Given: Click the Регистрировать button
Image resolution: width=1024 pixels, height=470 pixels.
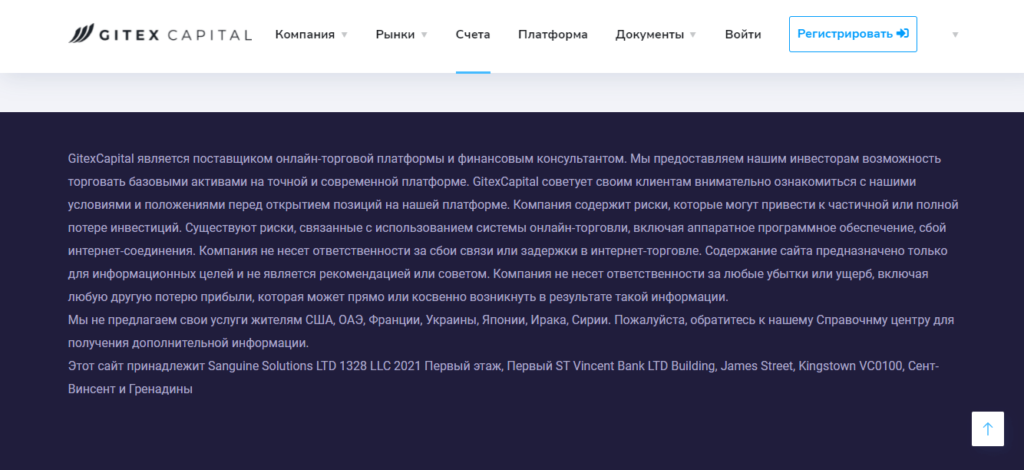Looking at the screenshot, I should coord(853,34).
